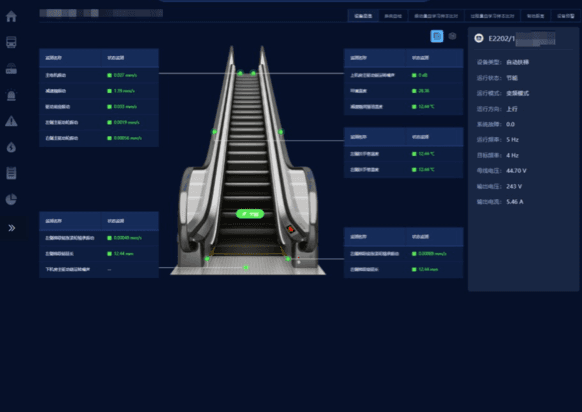Click the direction value 上行
Viewport: 582px width, 412px height.
[x=512, y=109]
